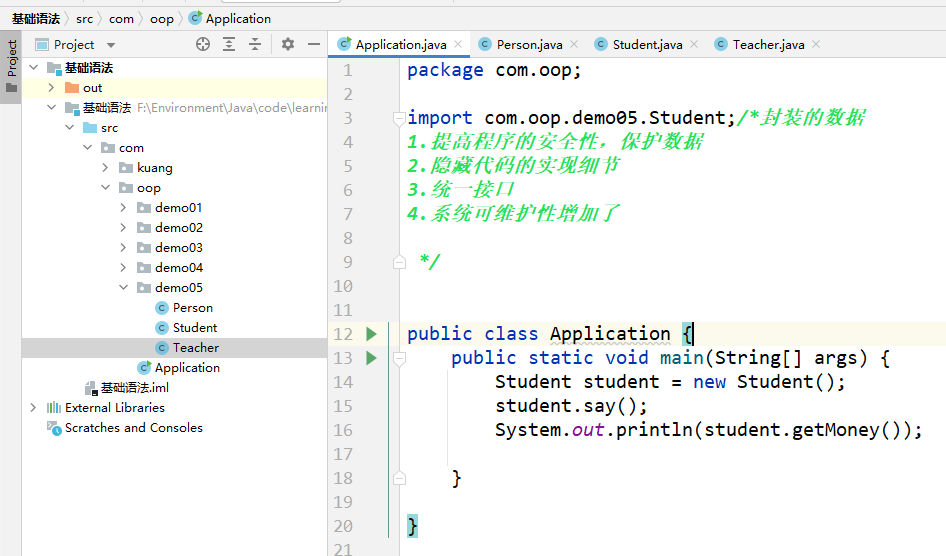The width and height of the screenshot is (946, 556).
Task: Close the Person.java tab
Action: pyautogui.click(x=574, y=44)
